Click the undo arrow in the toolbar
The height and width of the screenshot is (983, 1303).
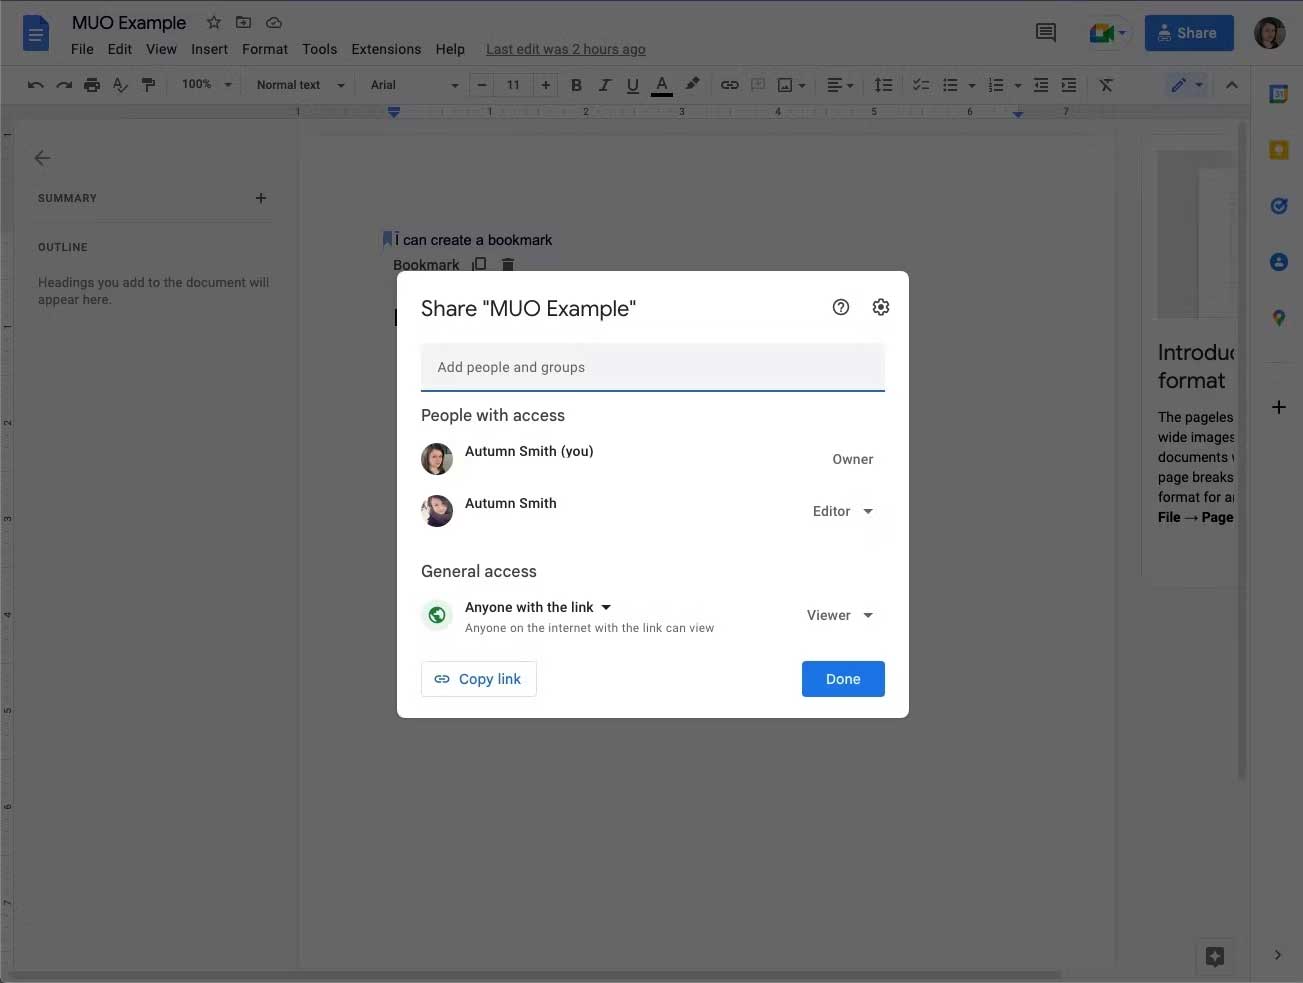tap(35, 85)
